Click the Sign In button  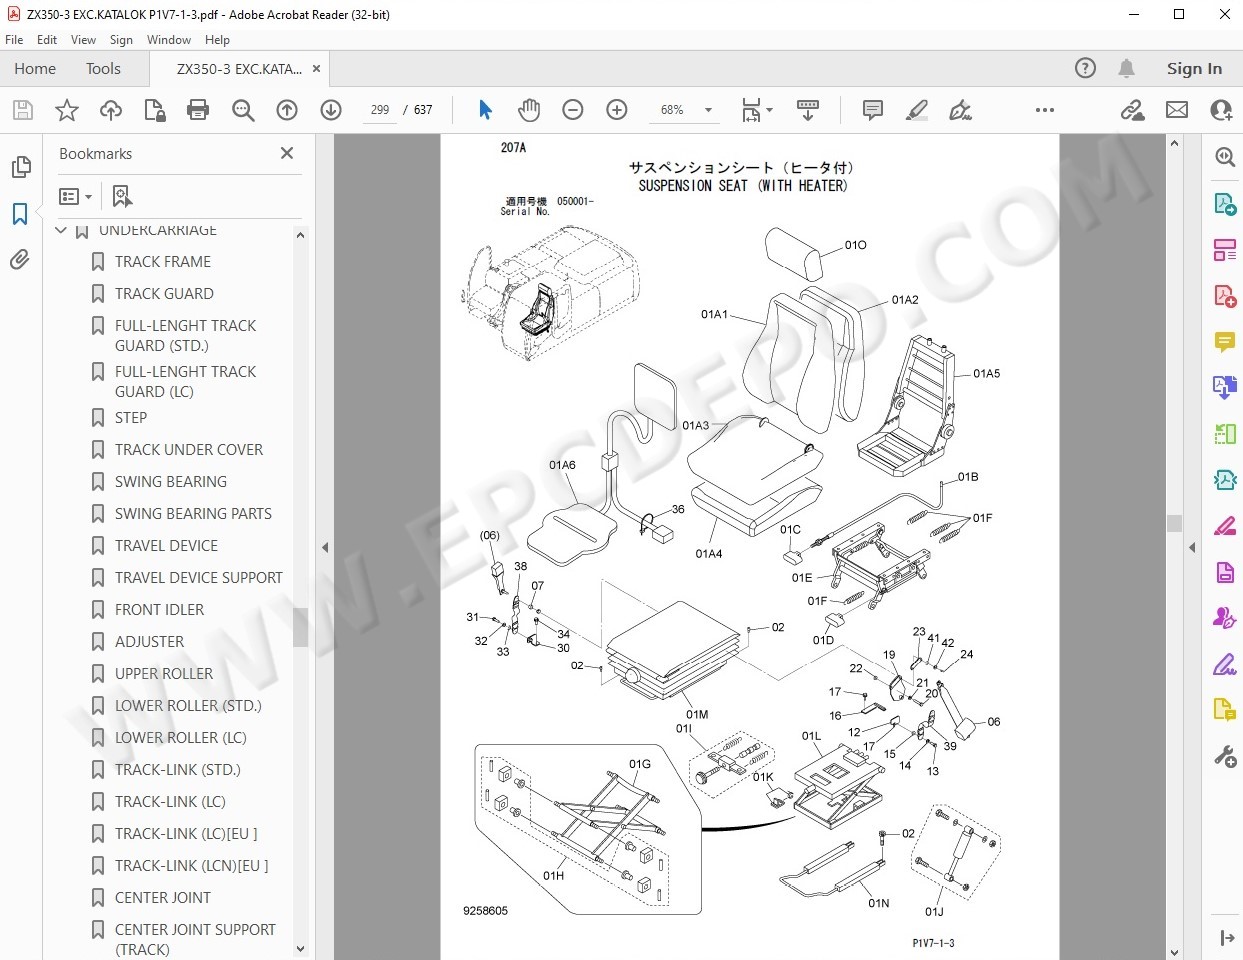pos(1194,69)
